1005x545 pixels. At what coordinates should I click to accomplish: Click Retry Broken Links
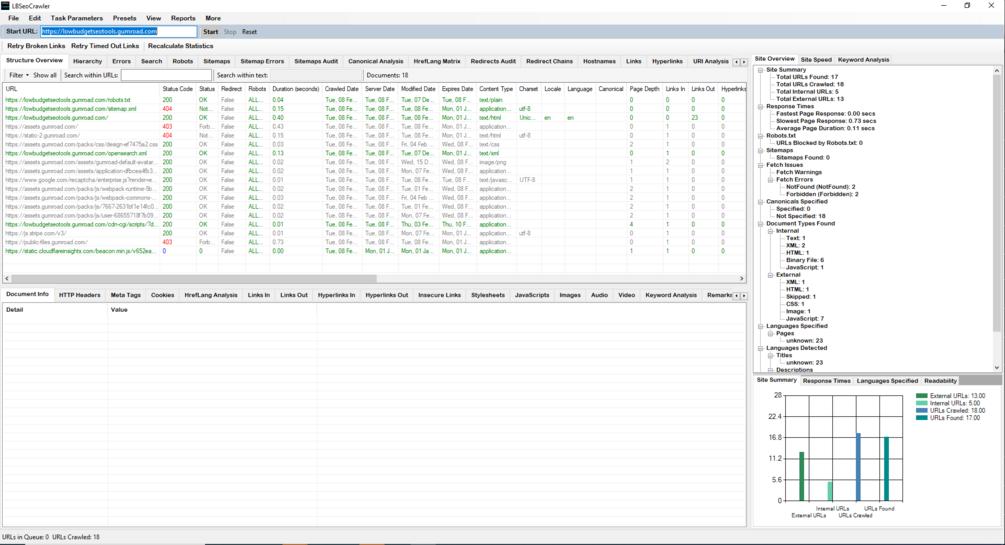[x=36, y=46]
